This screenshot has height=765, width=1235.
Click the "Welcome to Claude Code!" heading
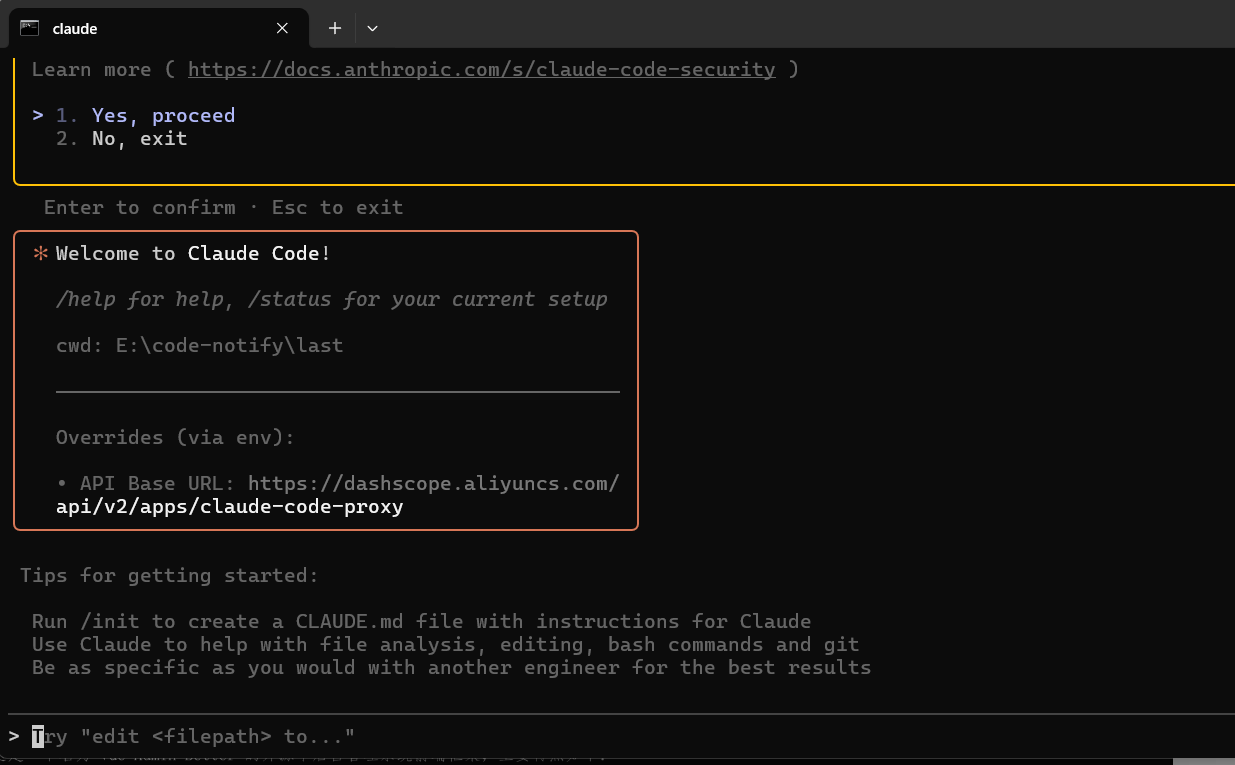tap(193, 253)
